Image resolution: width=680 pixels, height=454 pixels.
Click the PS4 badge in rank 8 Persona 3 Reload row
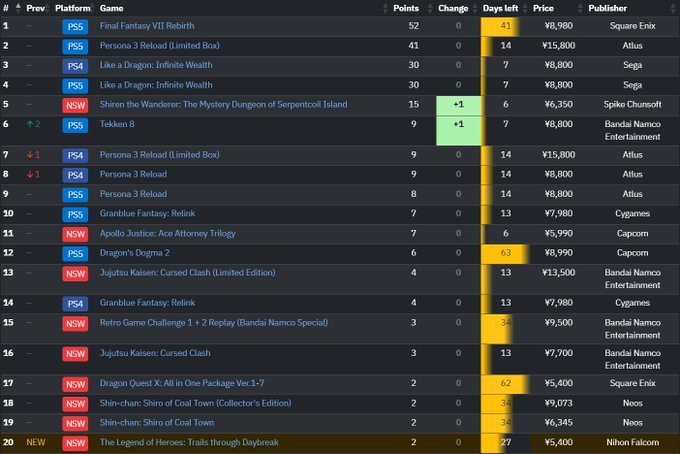[75, 175]
